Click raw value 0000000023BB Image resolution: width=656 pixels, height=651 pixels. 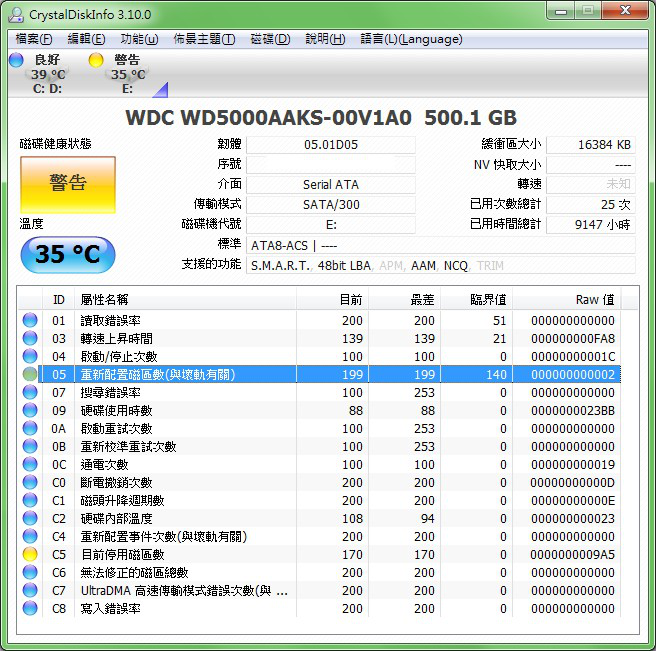(x=573, y=411)
